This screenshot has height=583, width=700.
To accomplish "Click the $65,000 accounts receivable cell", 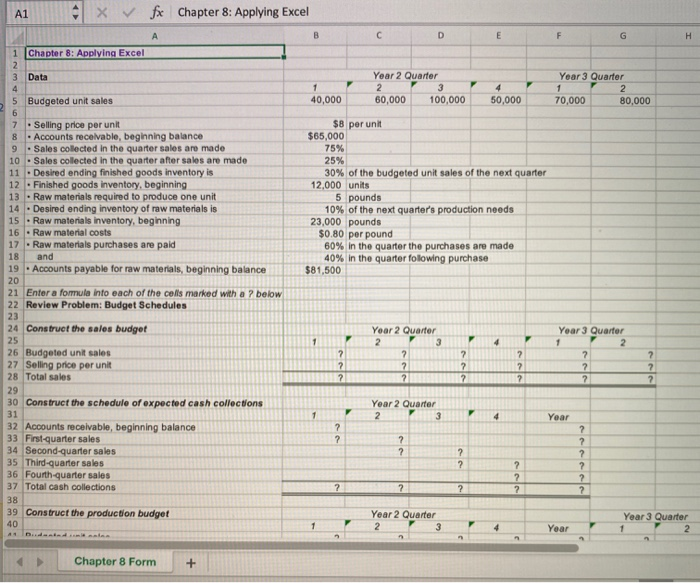I will click(315, 136).
